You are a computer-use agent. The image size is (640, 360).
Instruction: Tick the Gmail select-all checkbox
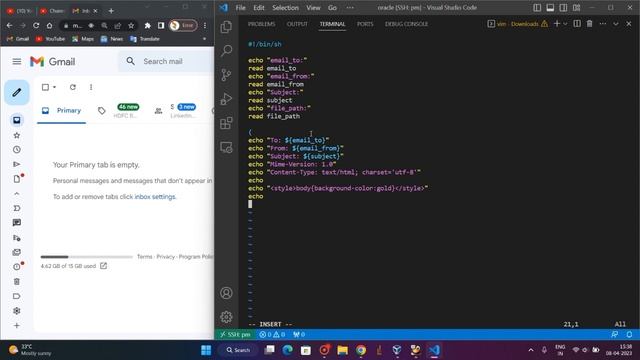[x=45, y=87]
